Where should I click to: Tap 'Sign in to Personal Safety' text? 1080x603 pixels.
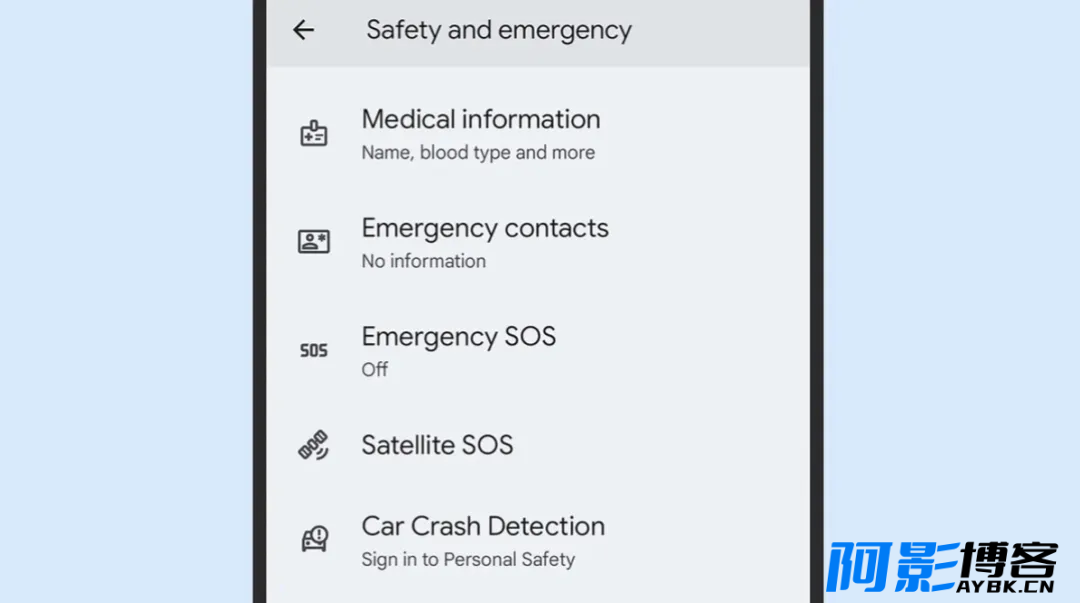tap(468, 559)
